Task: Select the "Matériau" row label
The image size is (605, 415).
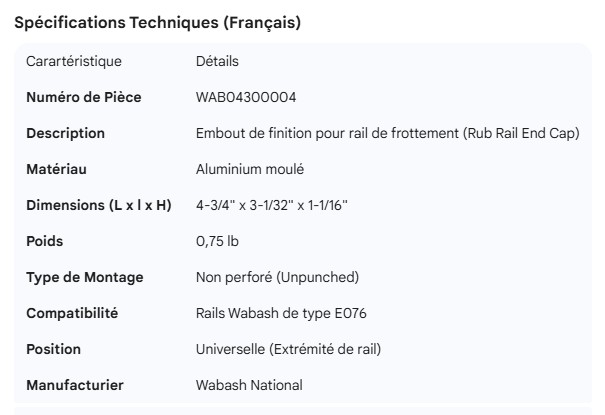Action: pos(55,169)
